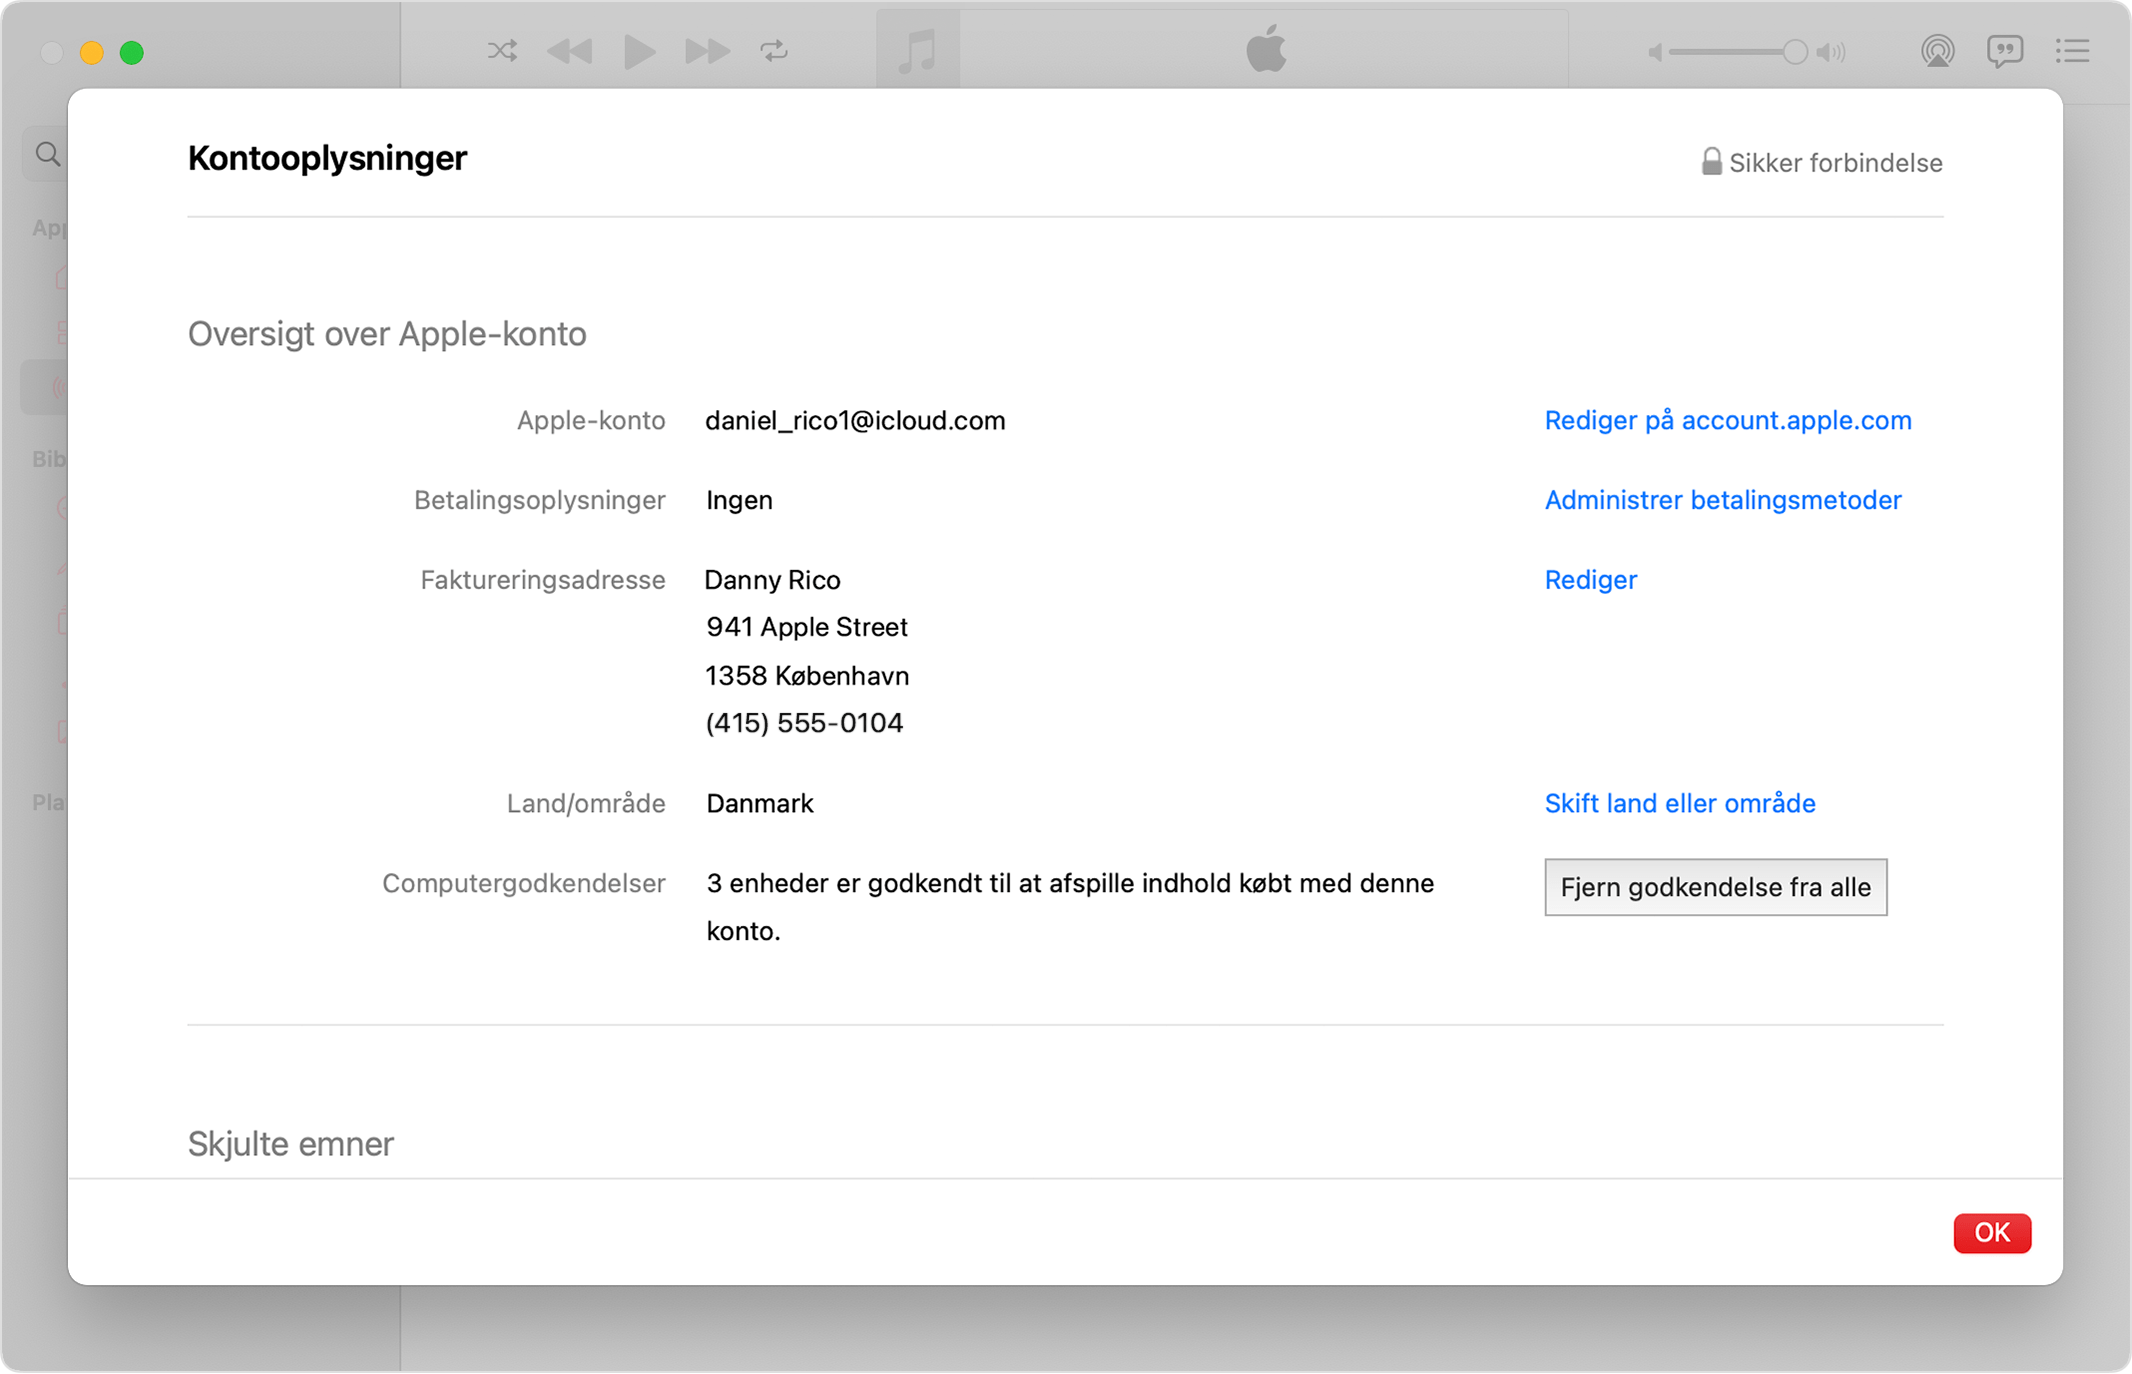Image resolution: width=2132 pixels, height=1374 pixels.
Task: Click the Sikker forbindelse text
Action: pyautogui.click(x=1836, y=163)
